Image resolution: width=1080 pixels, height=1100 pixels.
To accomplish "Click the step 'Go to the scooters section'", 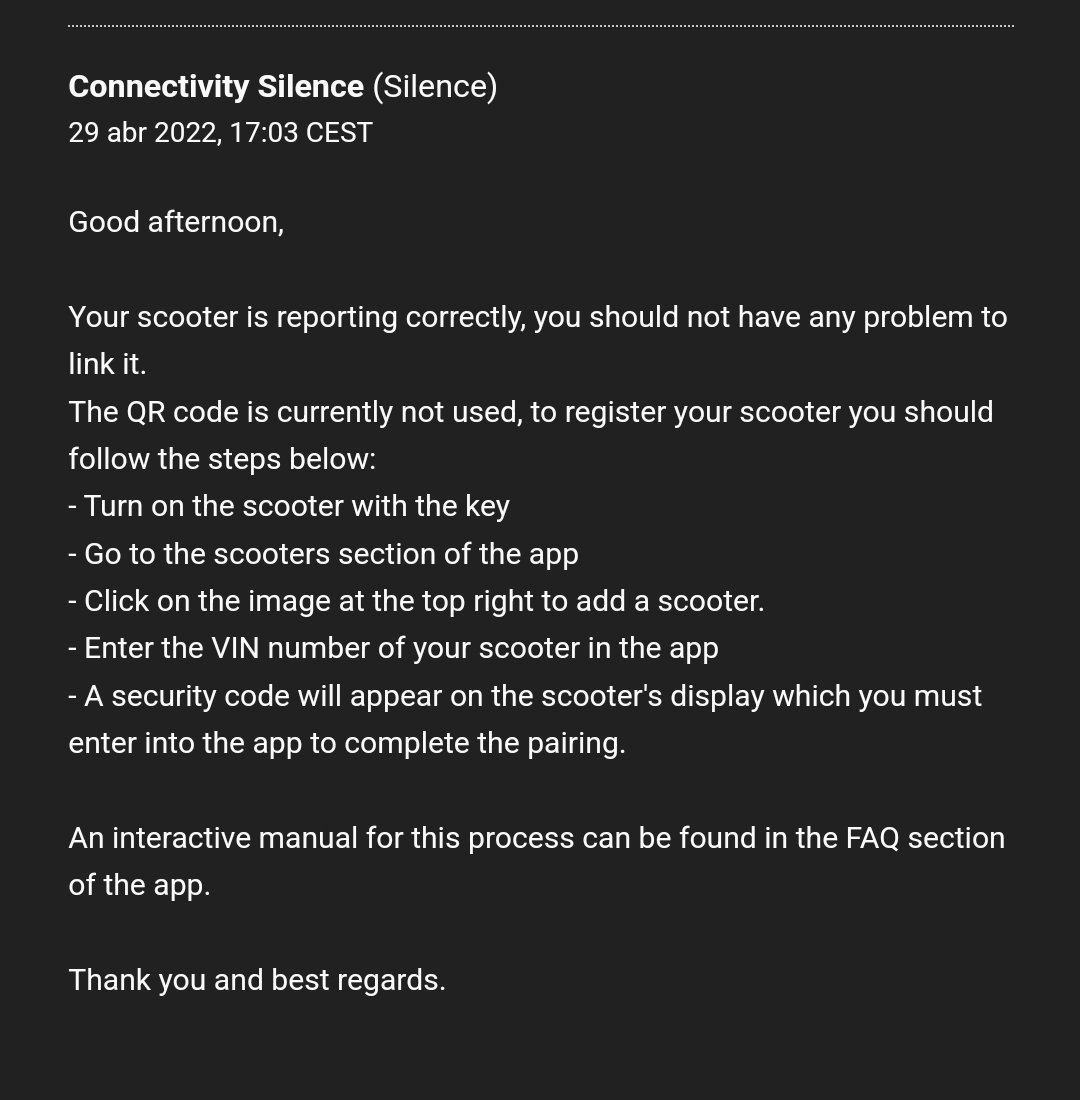I will pos(323,554).
